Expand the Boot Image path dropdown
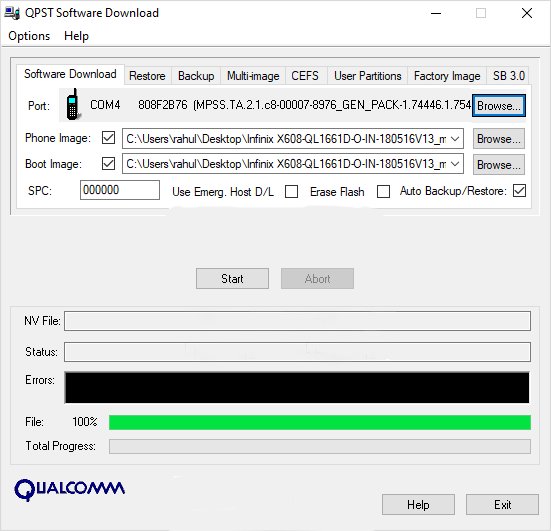The height and width of the screenshot is (531, 551). (455, 164)
